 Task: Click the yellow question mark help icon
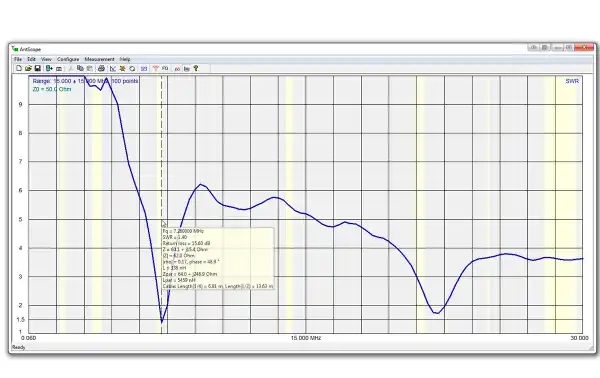click(x=196, y=68)
